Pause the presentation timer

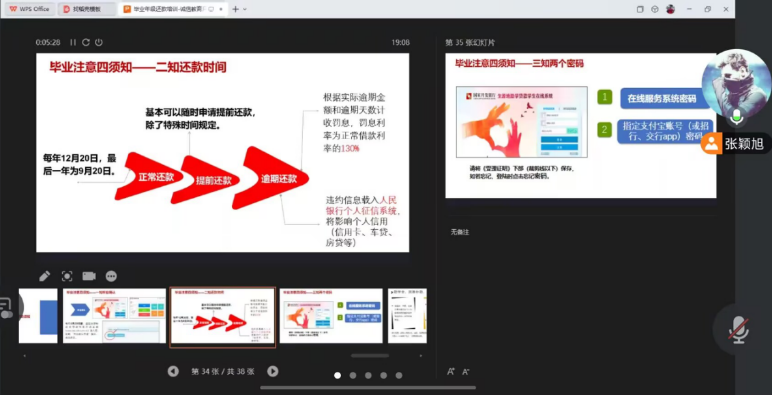point(73,42)
